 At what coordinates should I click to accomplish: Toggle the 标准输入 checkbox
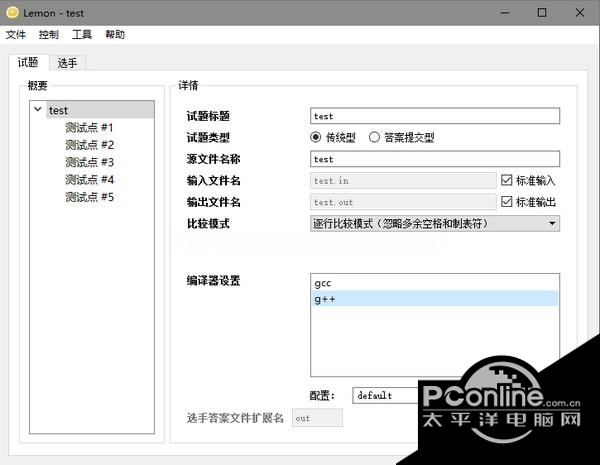[528, 180]
